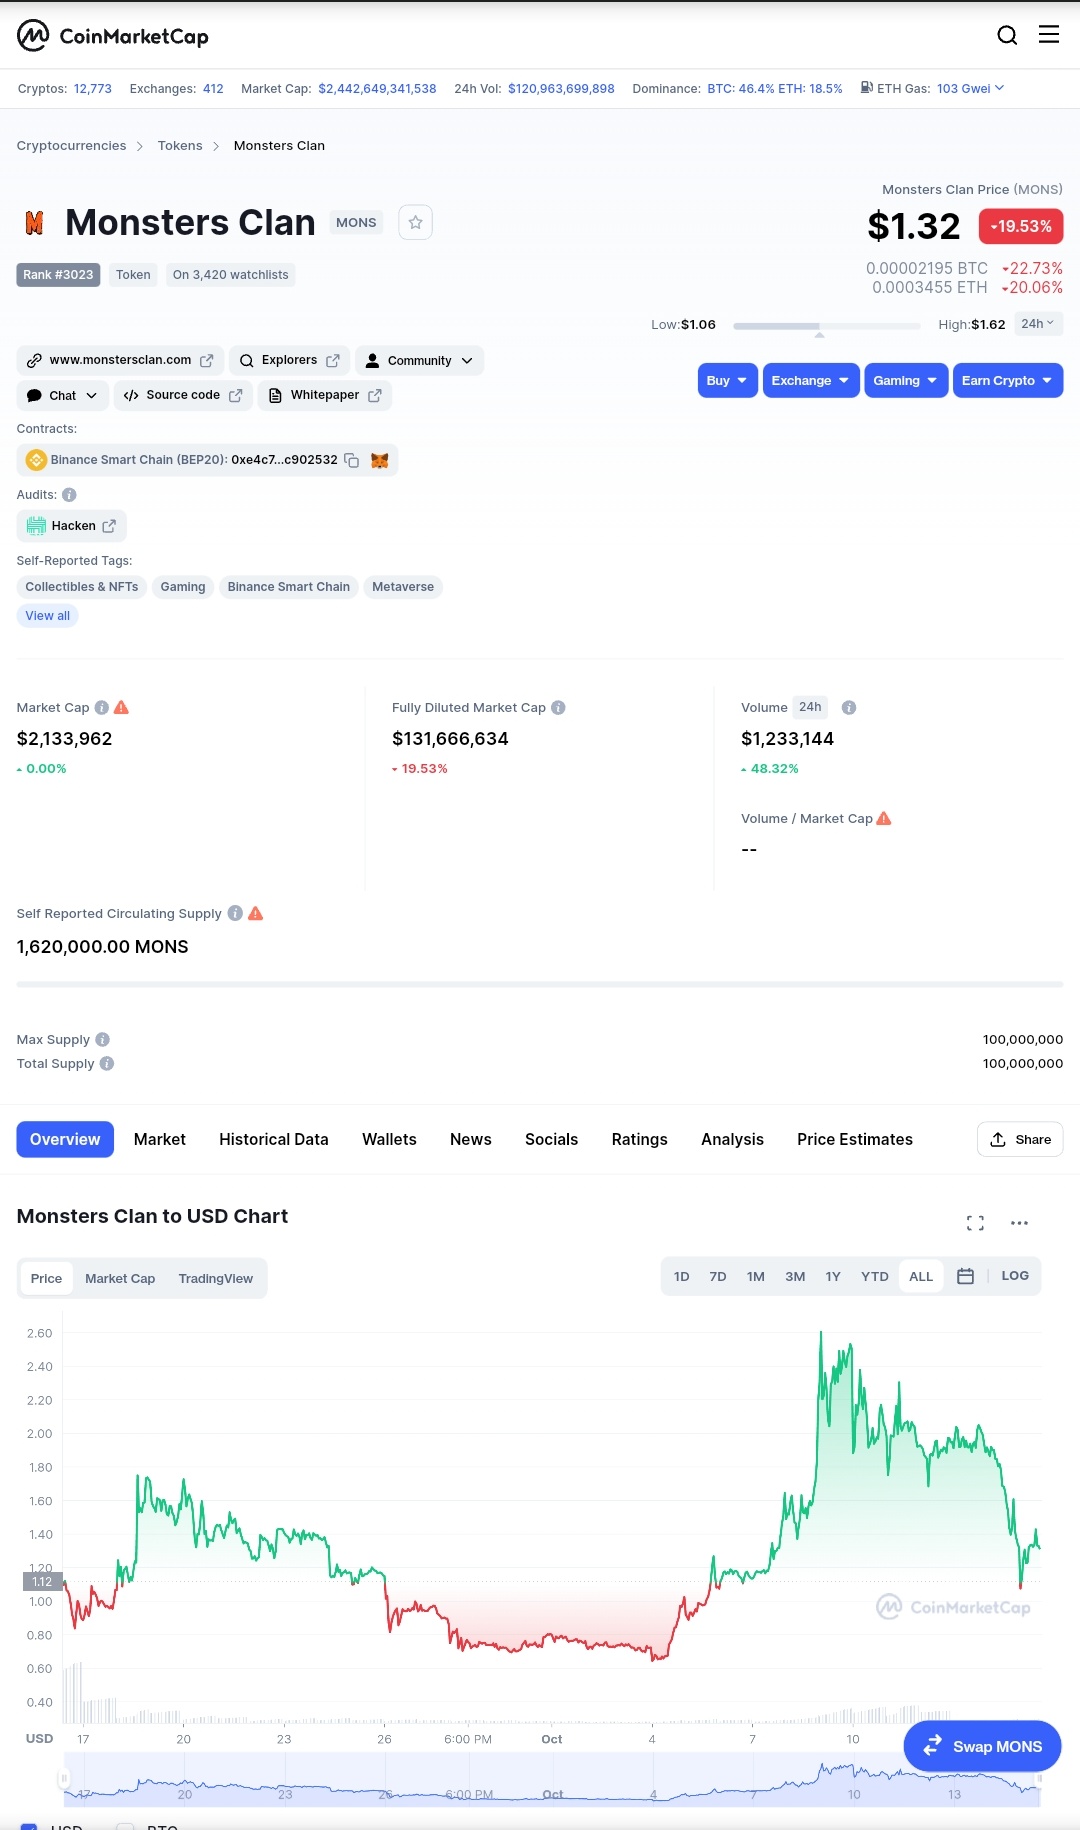Viewport: 1080px width, 1830px height.
Task: Expand the Exchange dropdown
Action: pos(811,380)
